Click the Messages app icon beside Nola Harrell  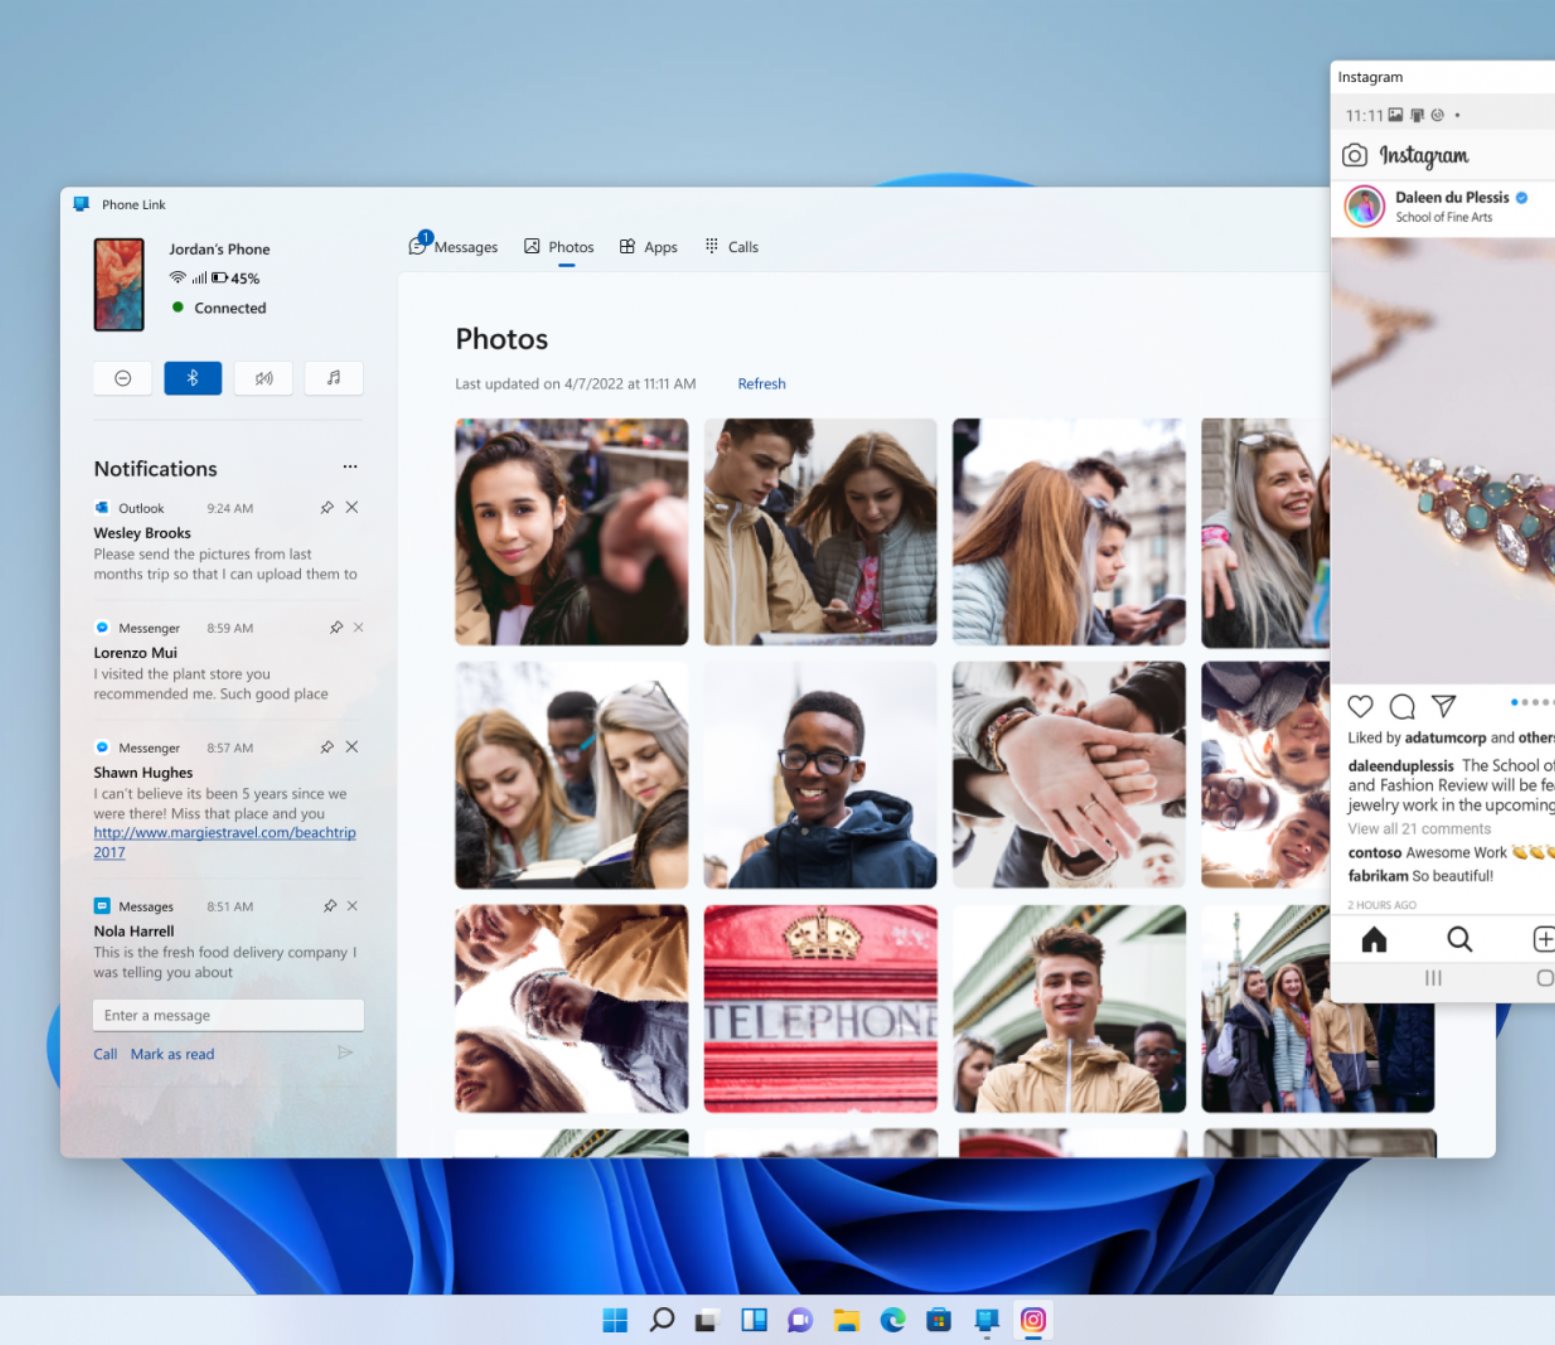click(101, 906)
